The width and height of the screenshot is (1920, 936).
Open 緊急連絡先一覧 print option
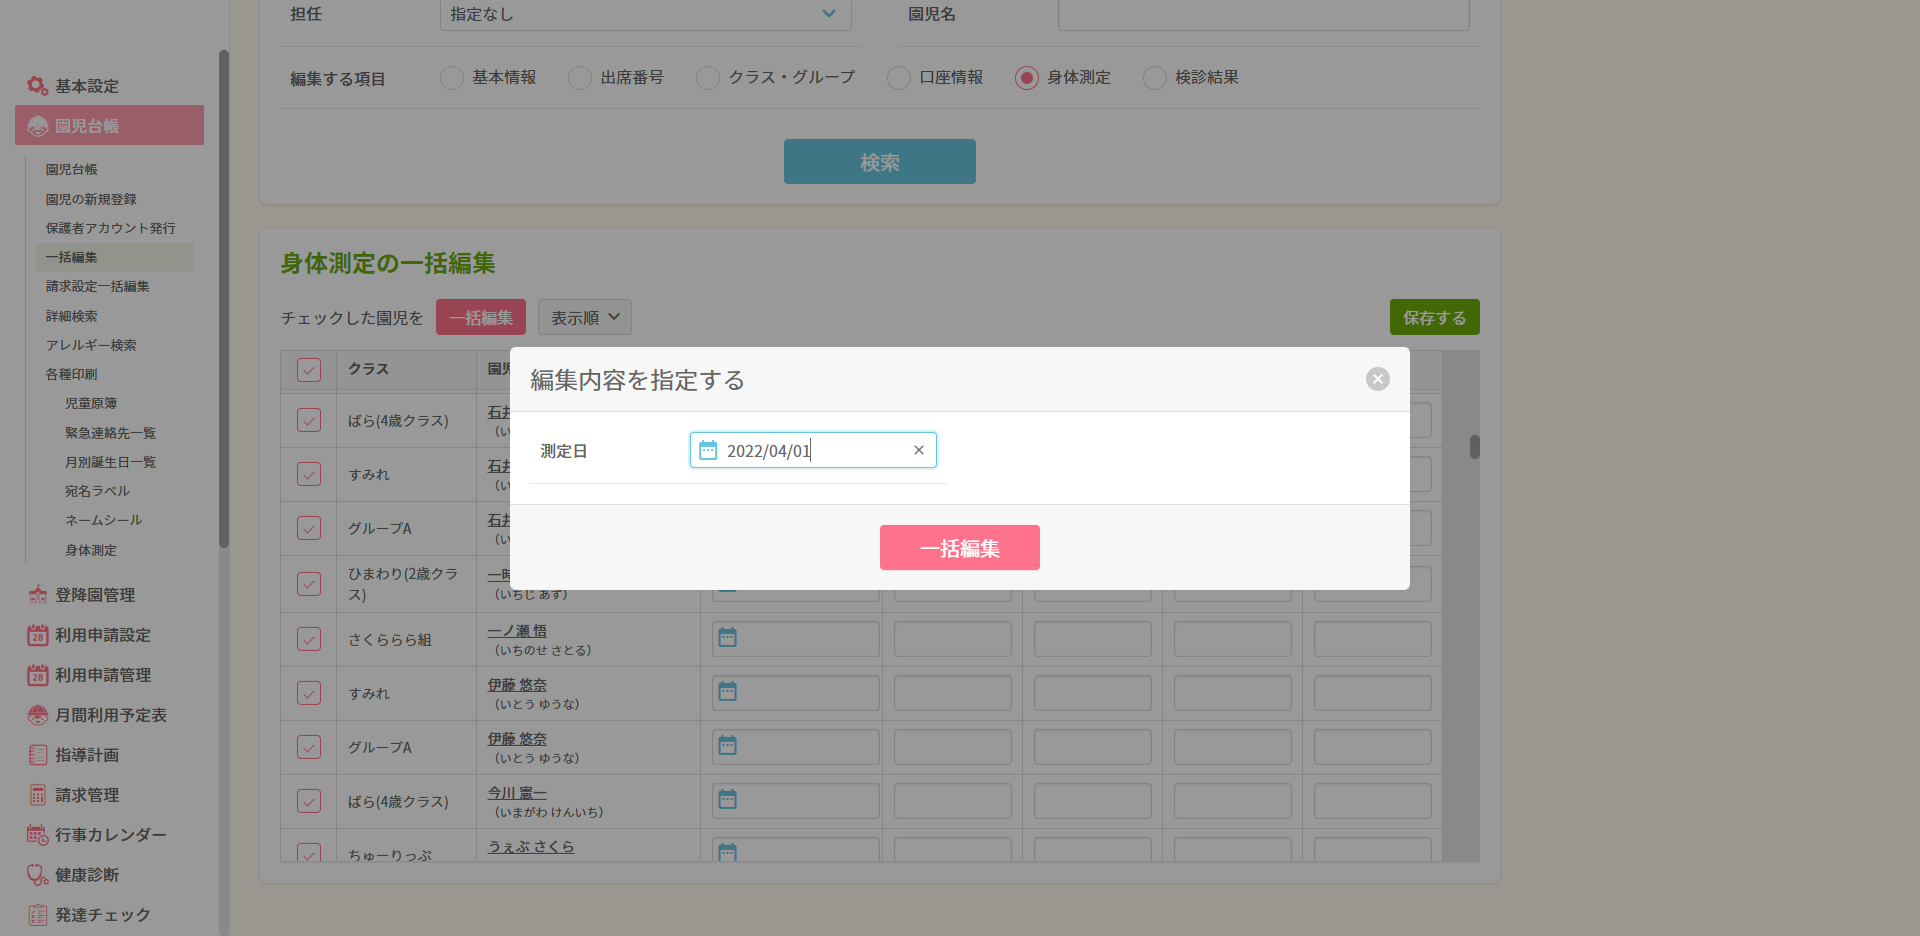[x=111, y=434]
